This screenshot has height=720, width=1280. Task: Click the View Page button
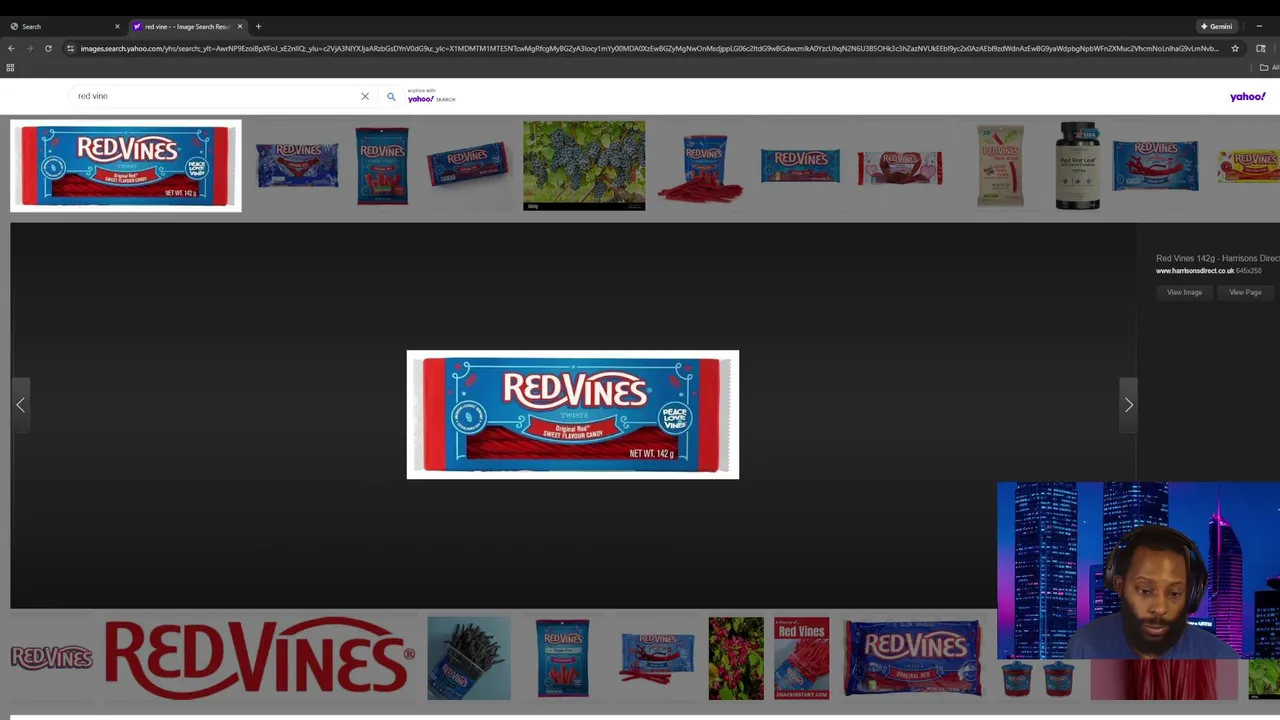point(1245,292)
